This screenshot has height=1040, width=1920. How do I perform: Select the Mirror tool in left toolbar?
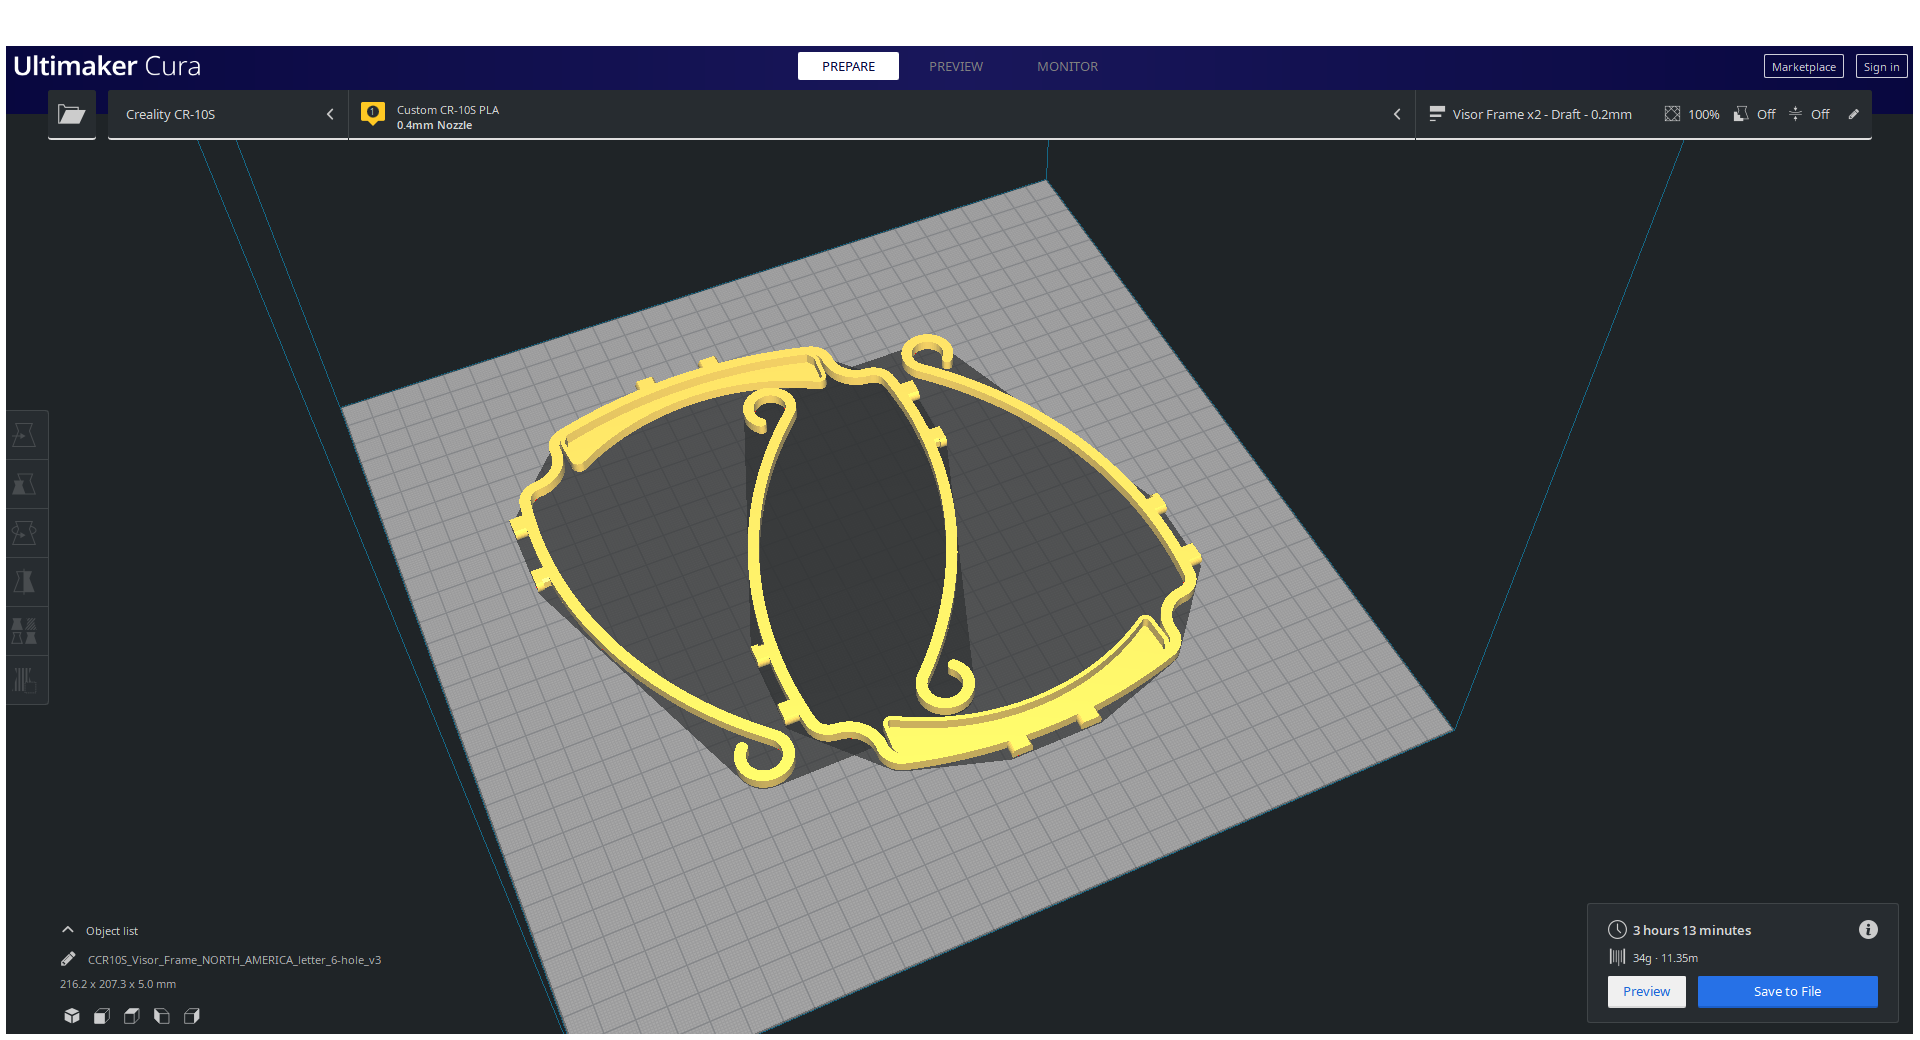[25, 582]
